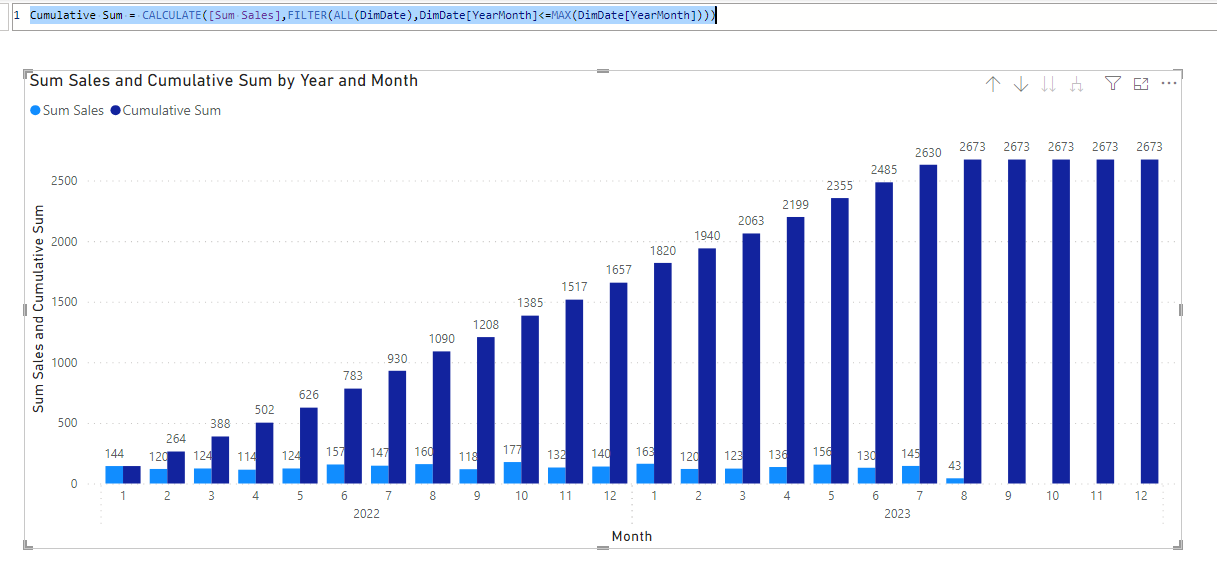Select the Sum Sales bar labeled 177
The height and width of the screenshot is (562, 1217).
512,473
